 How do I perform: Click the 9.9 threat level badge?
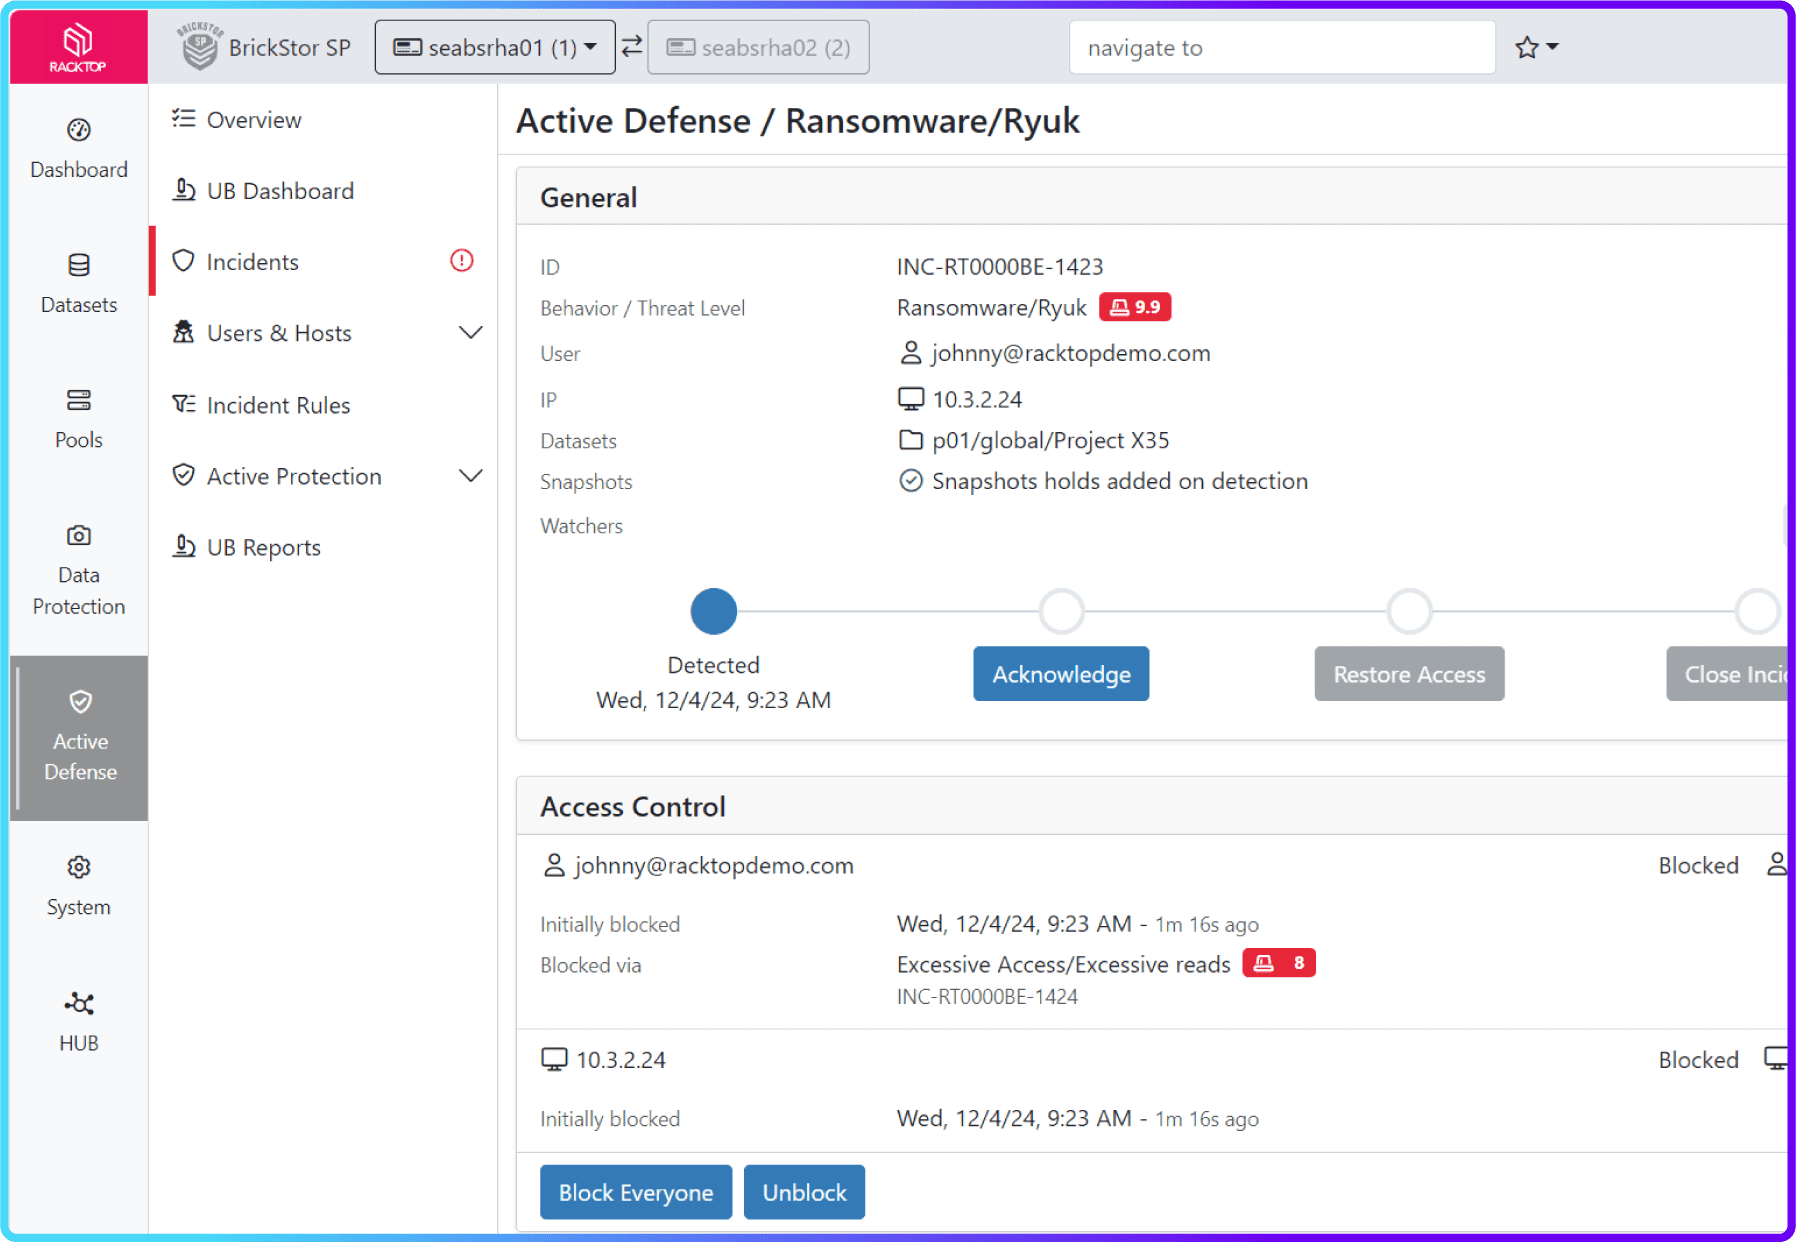tap(1135, 307)
